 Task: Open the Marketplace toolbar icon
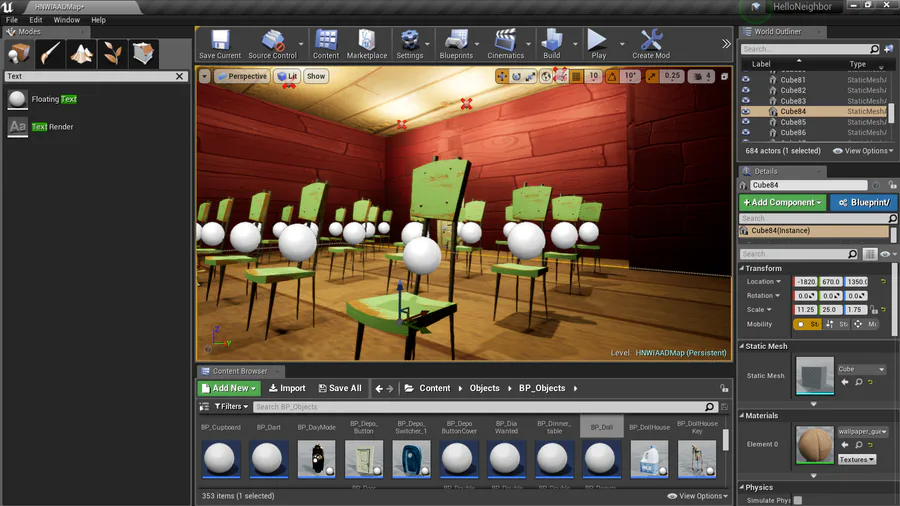pyautogui.click(x=367, y=44)
